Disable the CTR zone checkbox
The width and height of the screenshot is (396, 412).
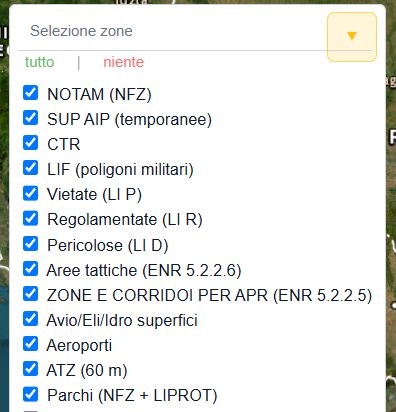[x=30, y=143]
